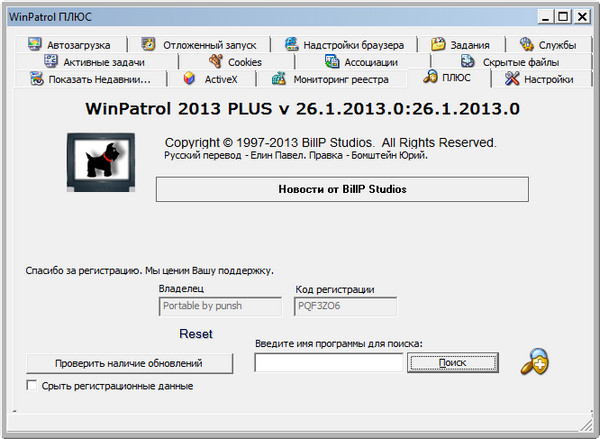Click the Код регистрации field
The height and width of the screenshot is (439, 600).
pos(345,306)
